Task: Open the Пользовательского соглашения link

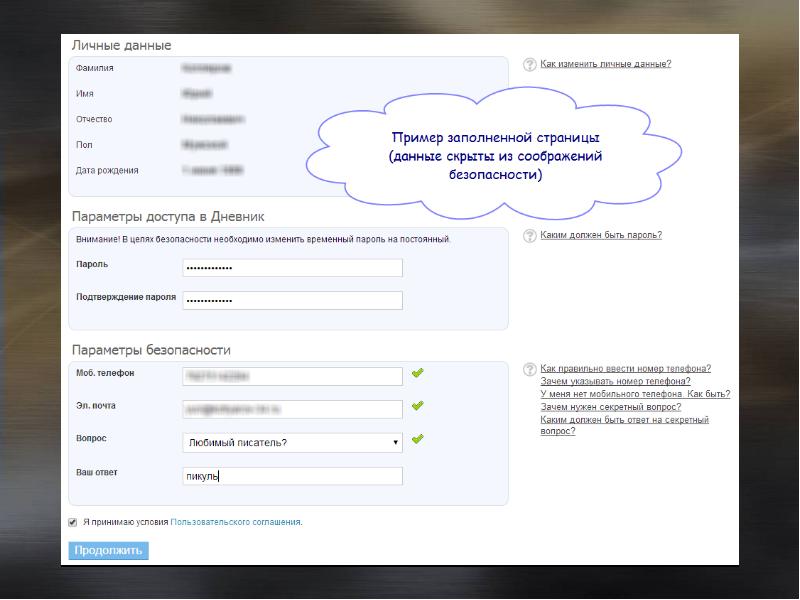Action: coord(236,522)
